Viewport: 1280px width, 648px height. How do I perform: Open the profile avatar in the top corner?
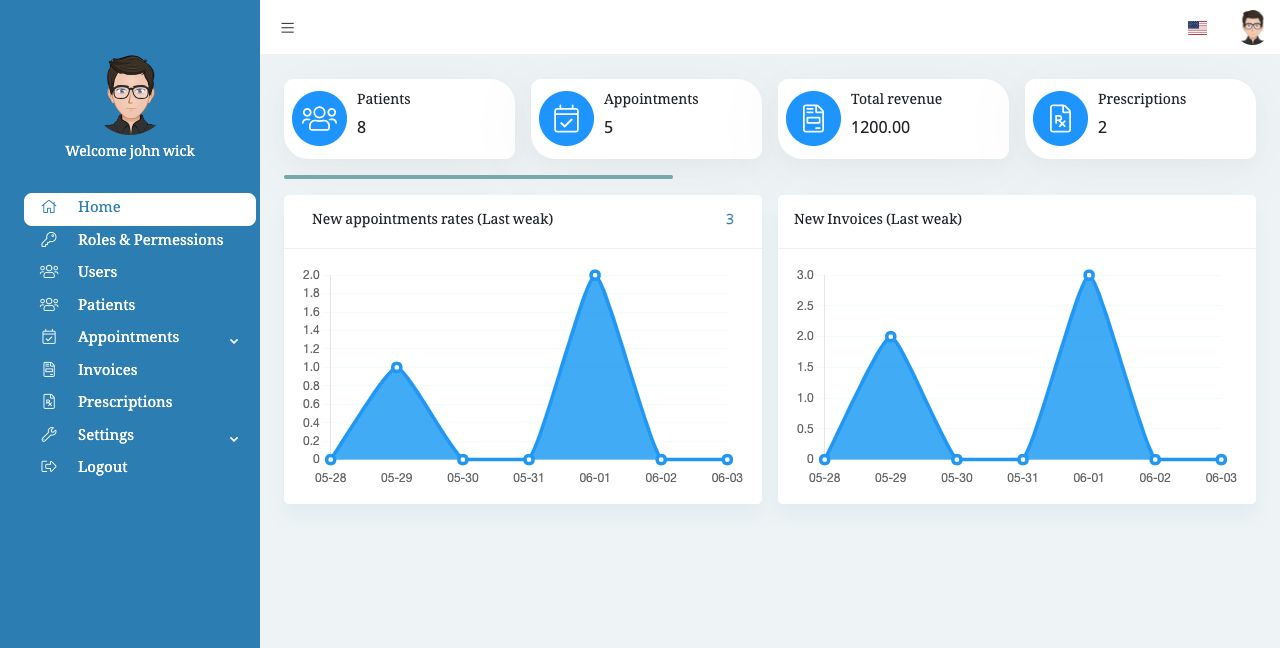pos(1252,28)
